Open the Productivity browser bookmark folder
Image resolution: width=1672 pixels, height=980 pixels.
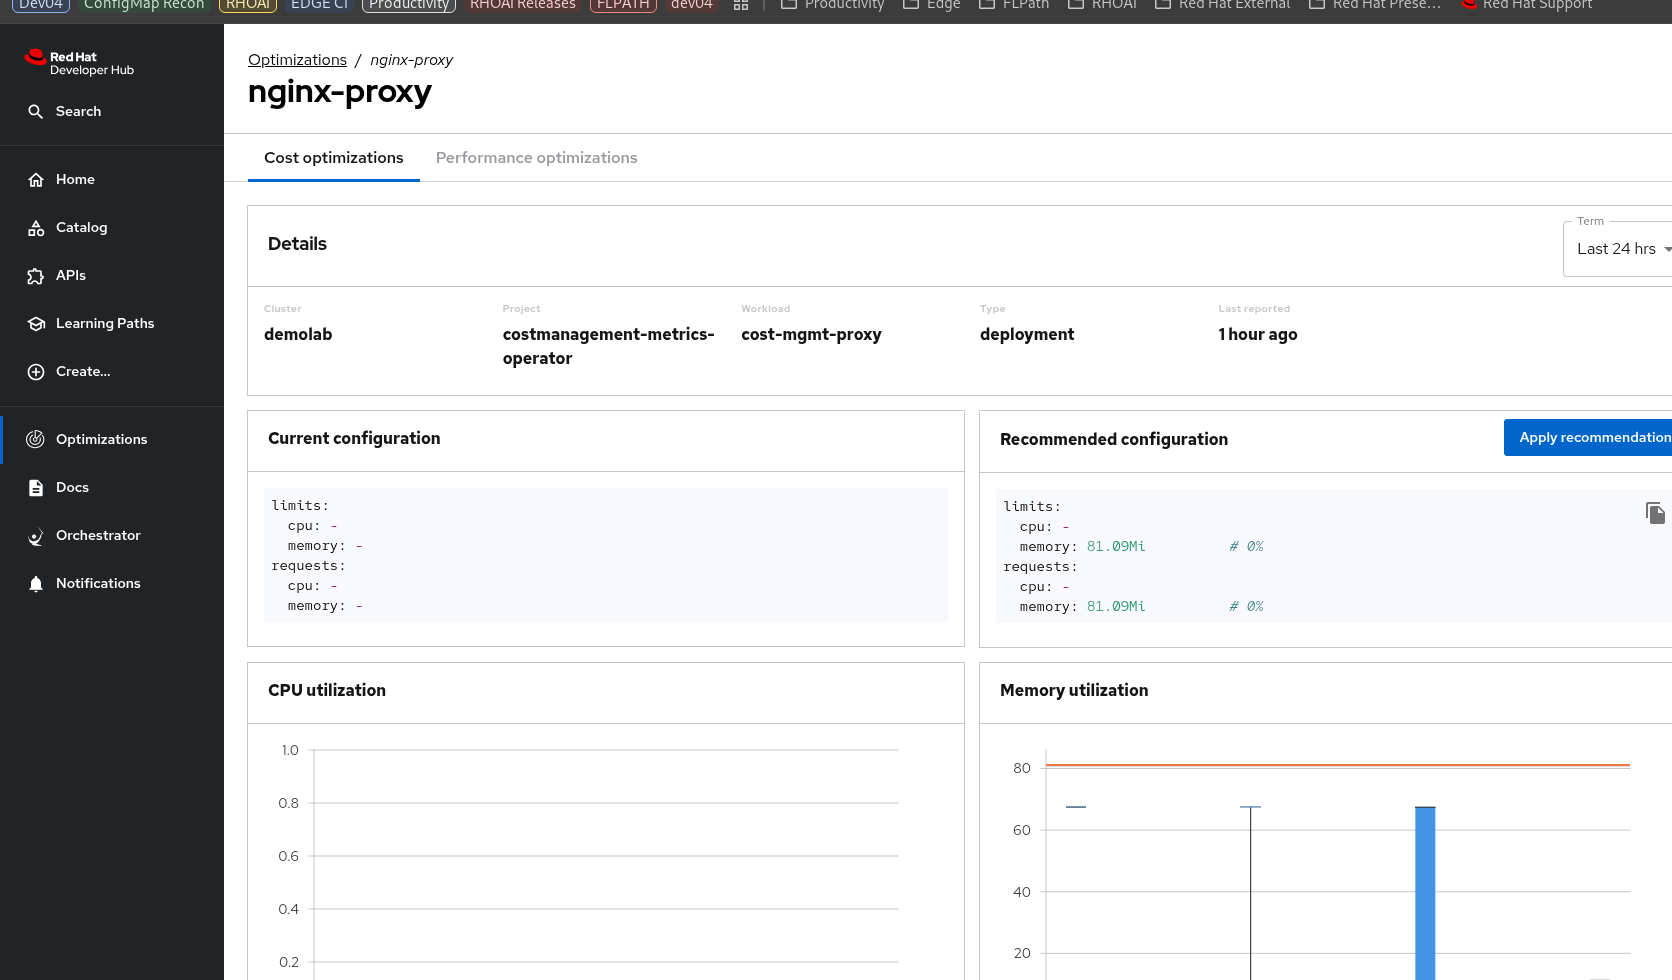(832, 5)
